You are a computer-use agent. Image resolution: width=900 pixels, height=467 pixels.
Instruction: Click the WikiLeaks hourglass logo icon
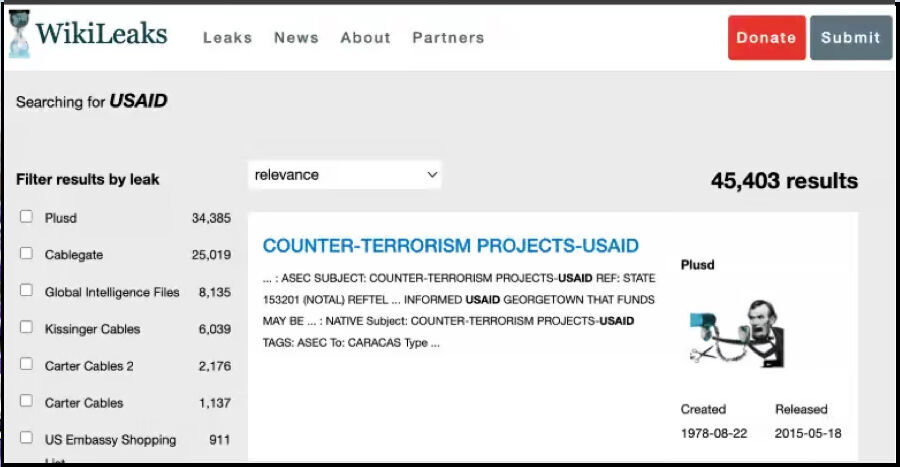[19, 33]
